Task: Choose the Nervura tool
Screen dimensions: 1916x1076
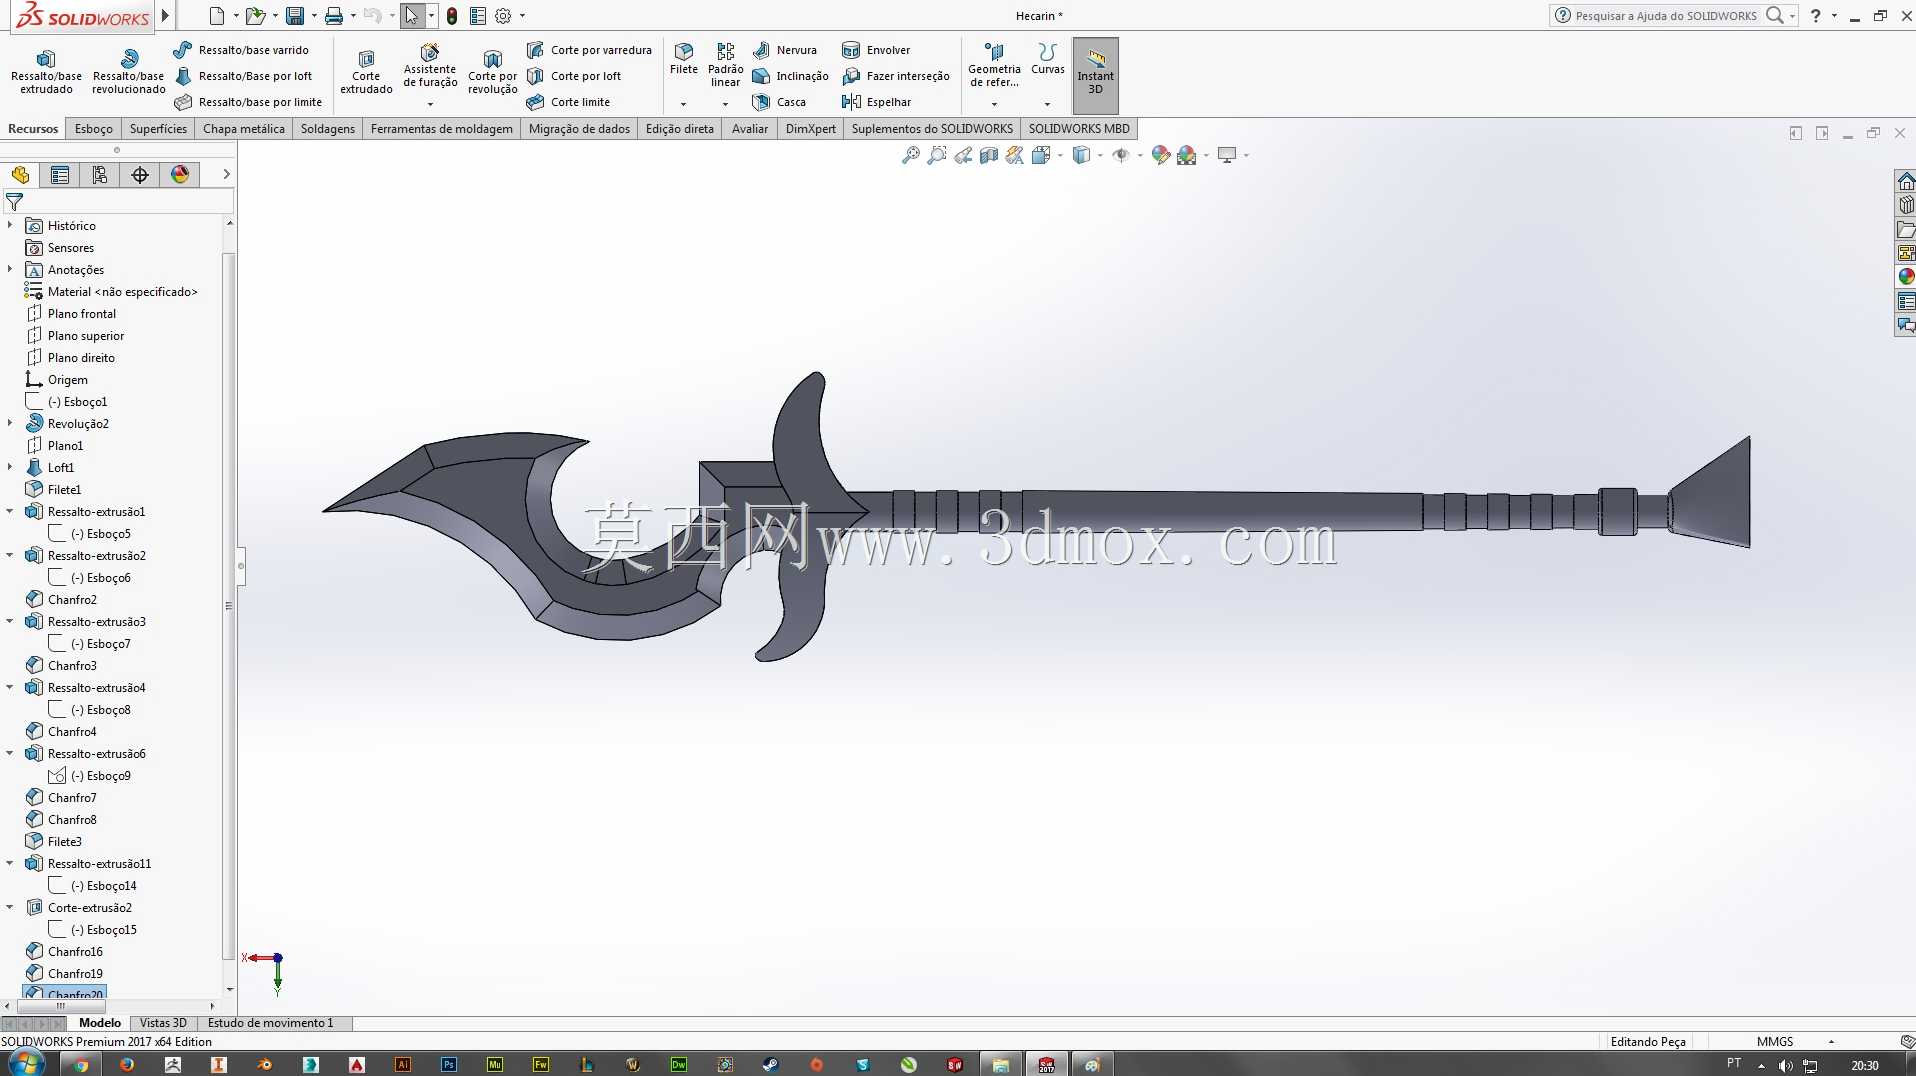Action: (785, 50)
